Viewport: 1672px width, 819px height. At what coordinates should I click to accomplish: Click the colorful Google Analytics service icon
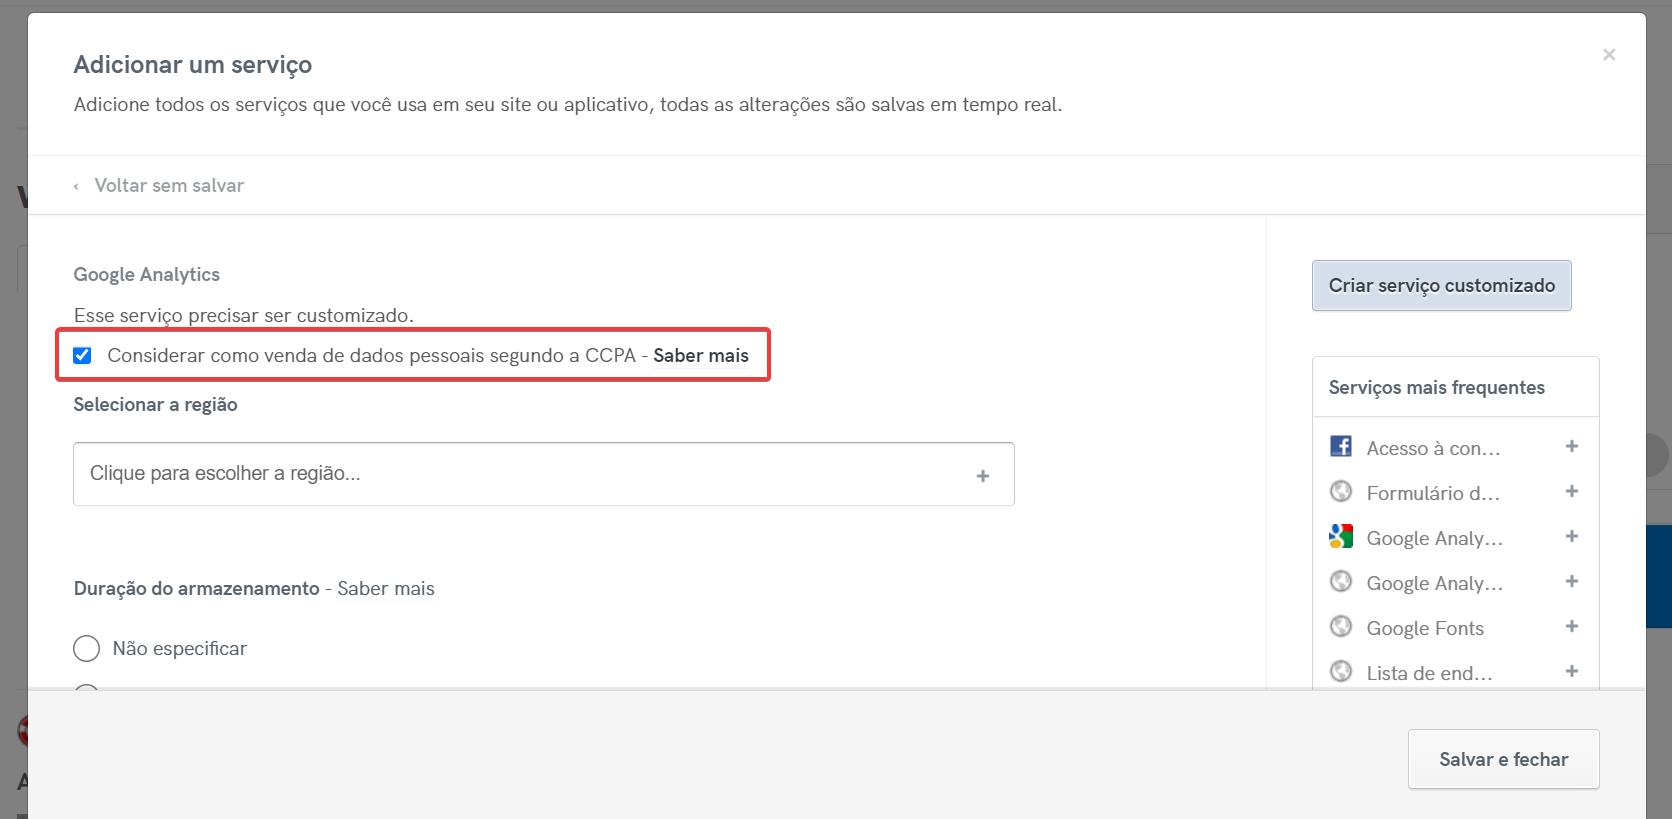(1340, 537)
